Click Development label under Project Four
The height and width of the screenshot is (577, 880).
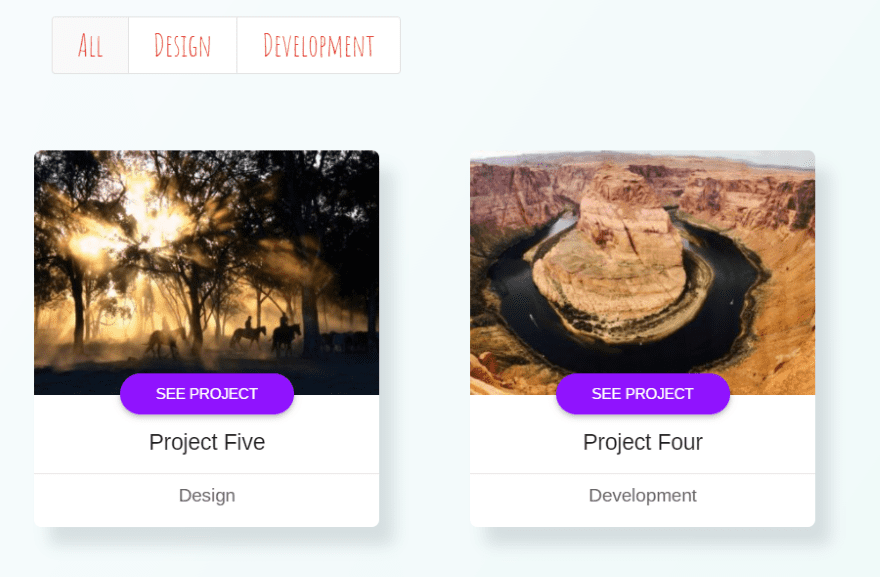(643, 496)
